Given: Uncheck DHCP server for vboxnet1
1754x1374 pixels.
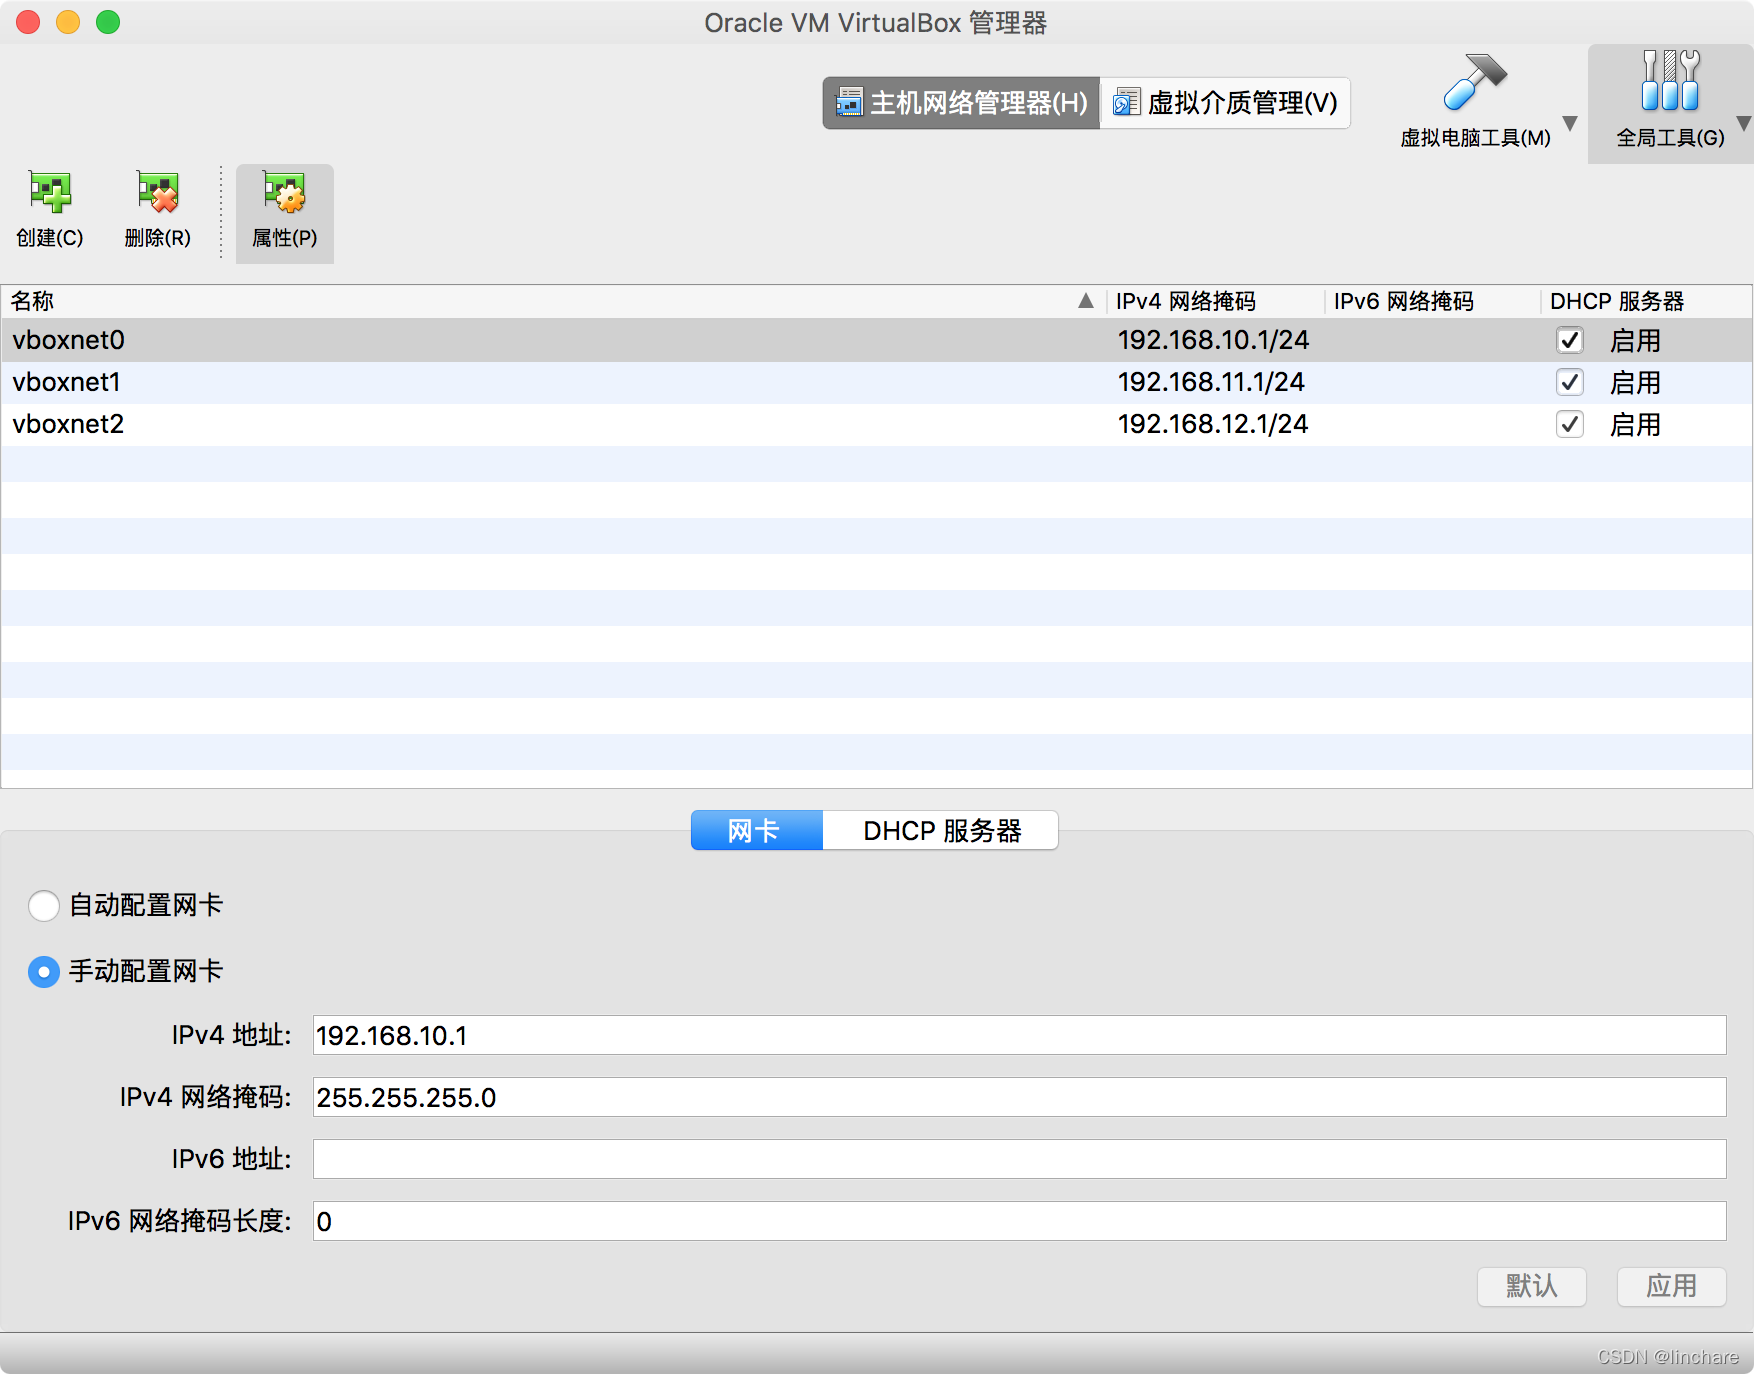Looking at the screenshot, I should pyautogui.click(x=1570, y=383).
